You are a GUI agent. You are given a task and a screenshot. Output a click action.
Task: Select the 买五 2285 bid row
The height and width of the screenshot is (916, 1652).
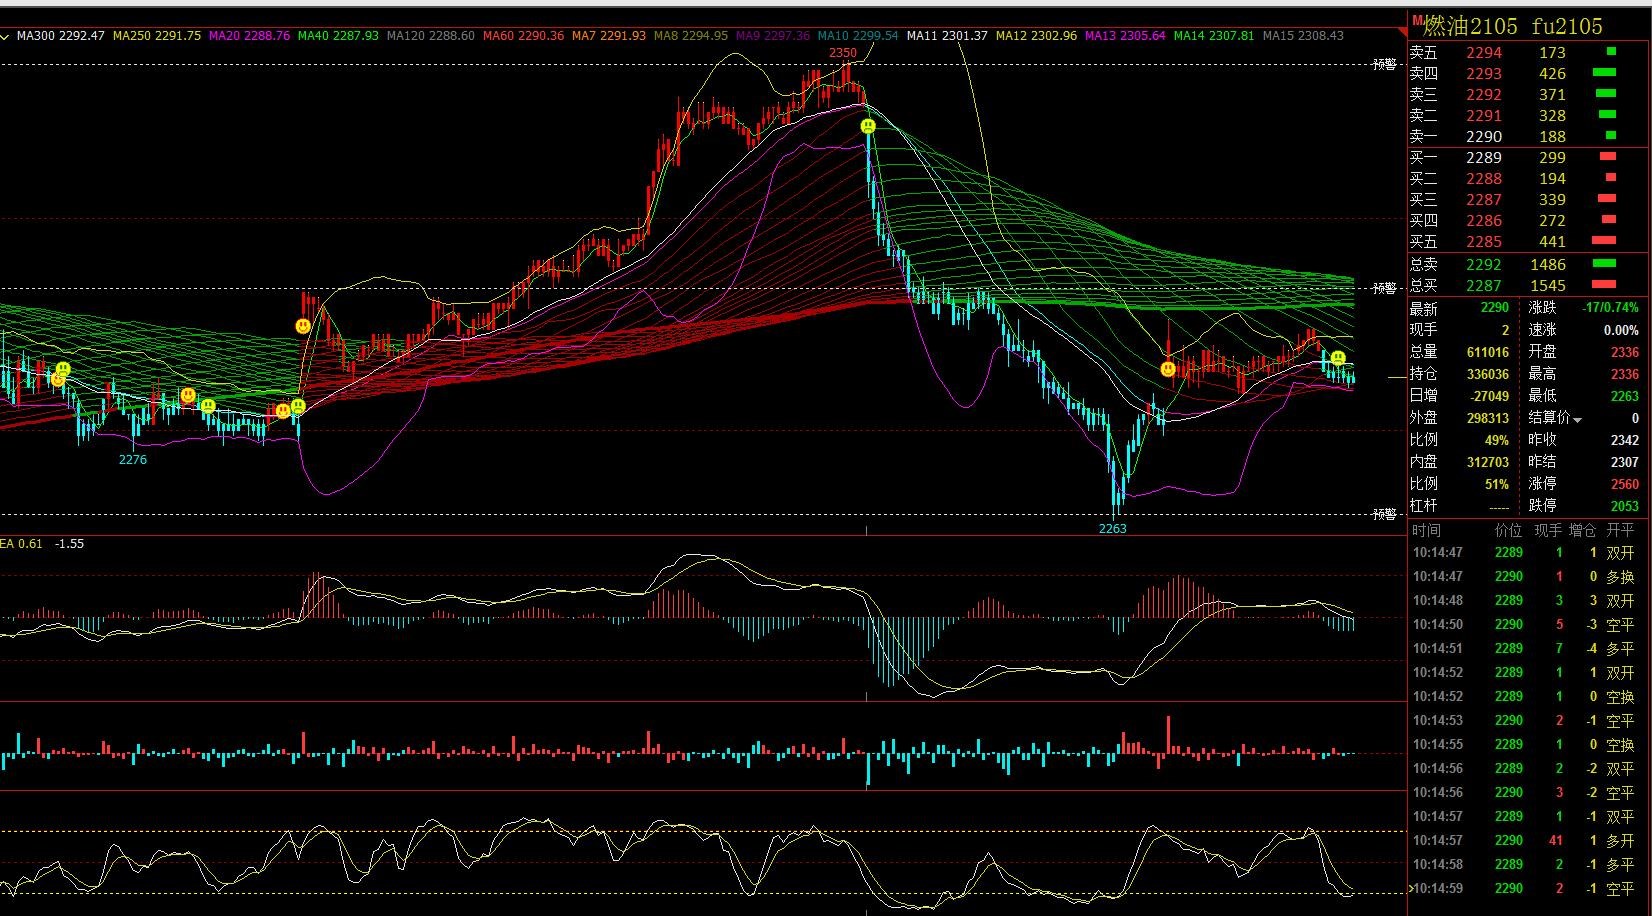pyautogui.click(x=1528, y=242)
